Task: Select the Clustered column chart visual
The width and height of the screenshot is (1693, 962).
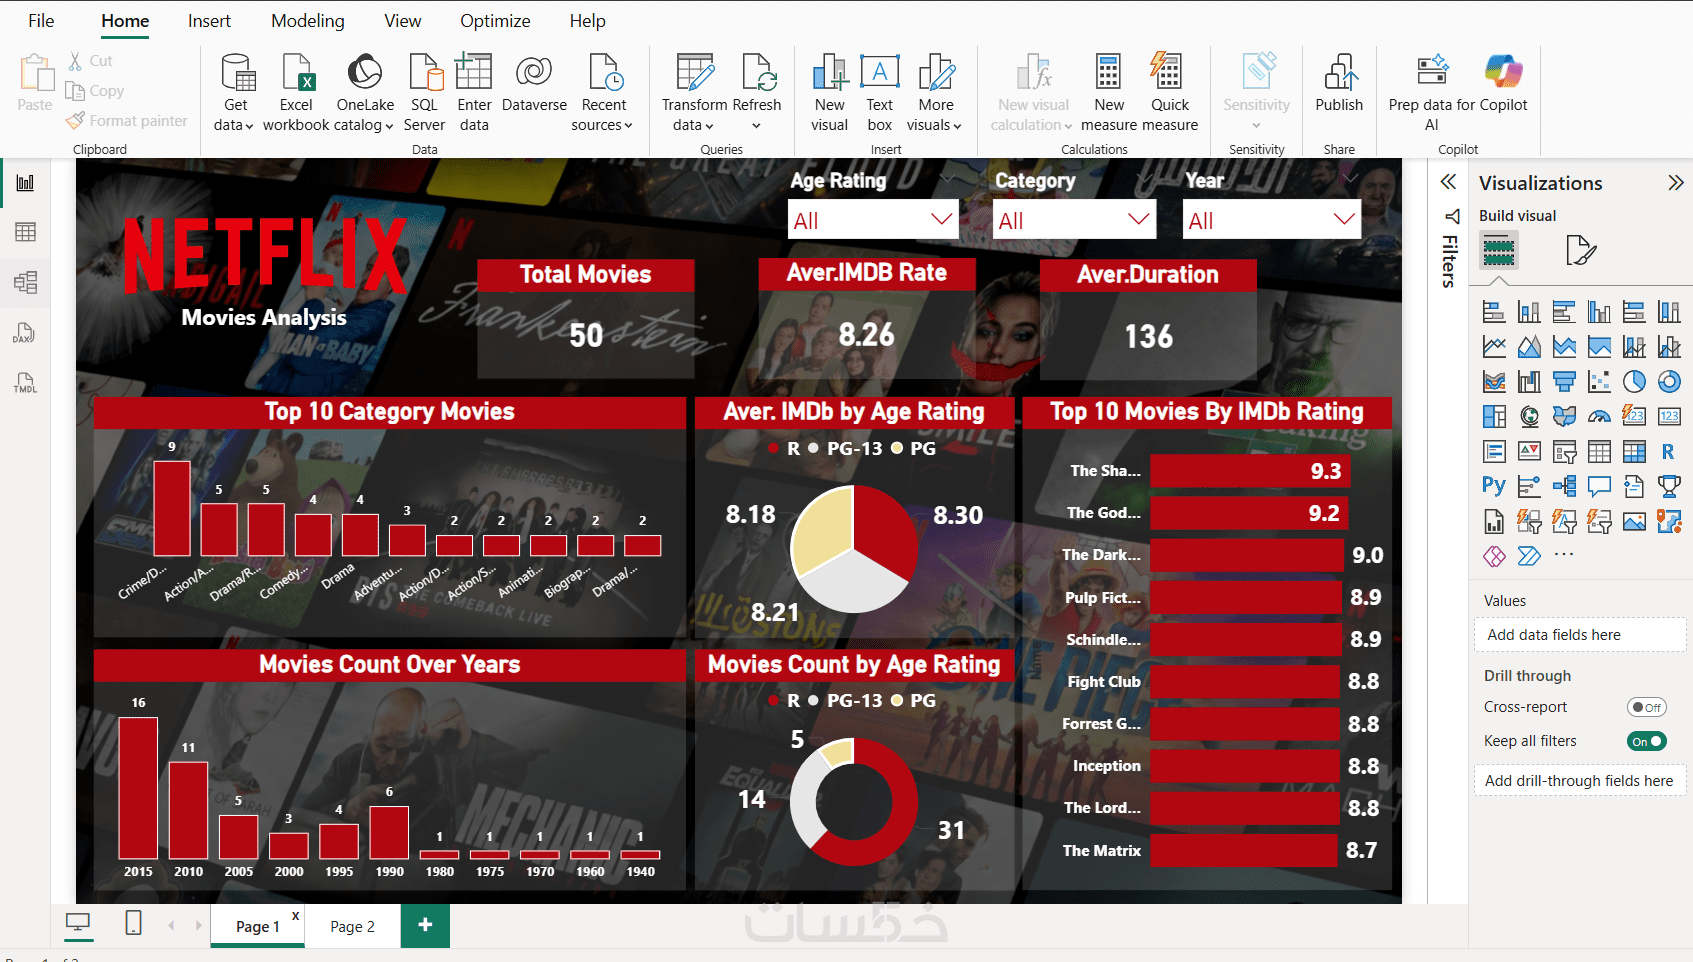Action: (x=1599, y=312)
